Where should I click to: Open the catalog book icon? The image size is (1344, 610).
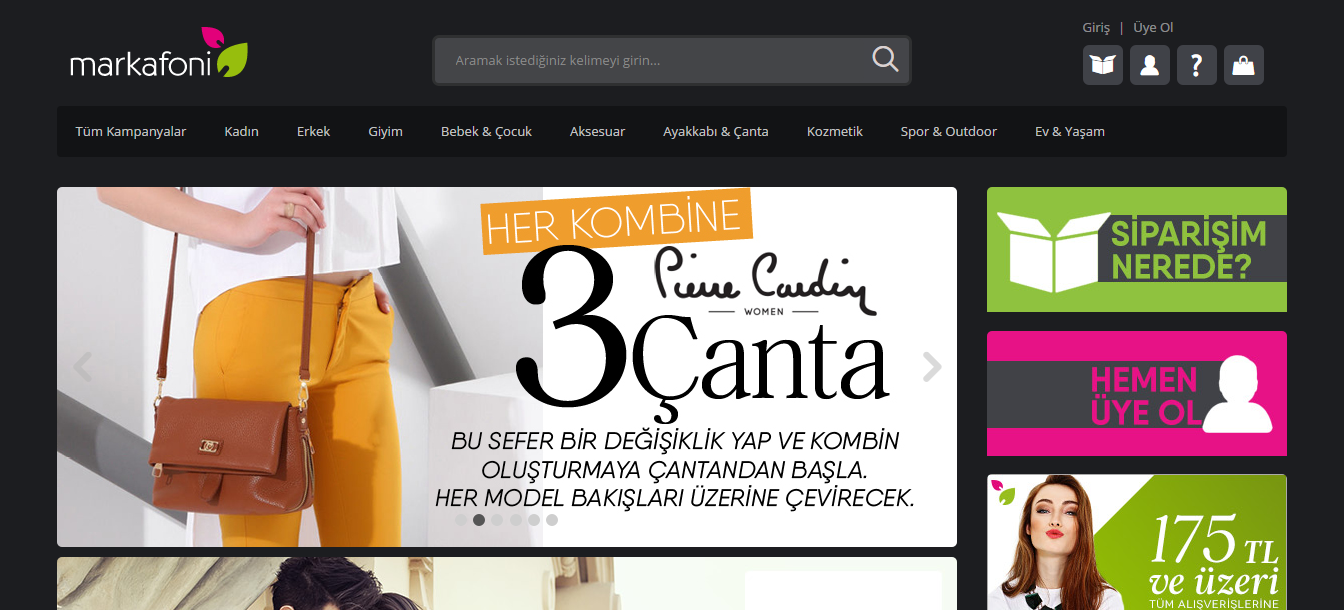(x=1102, y=65)
